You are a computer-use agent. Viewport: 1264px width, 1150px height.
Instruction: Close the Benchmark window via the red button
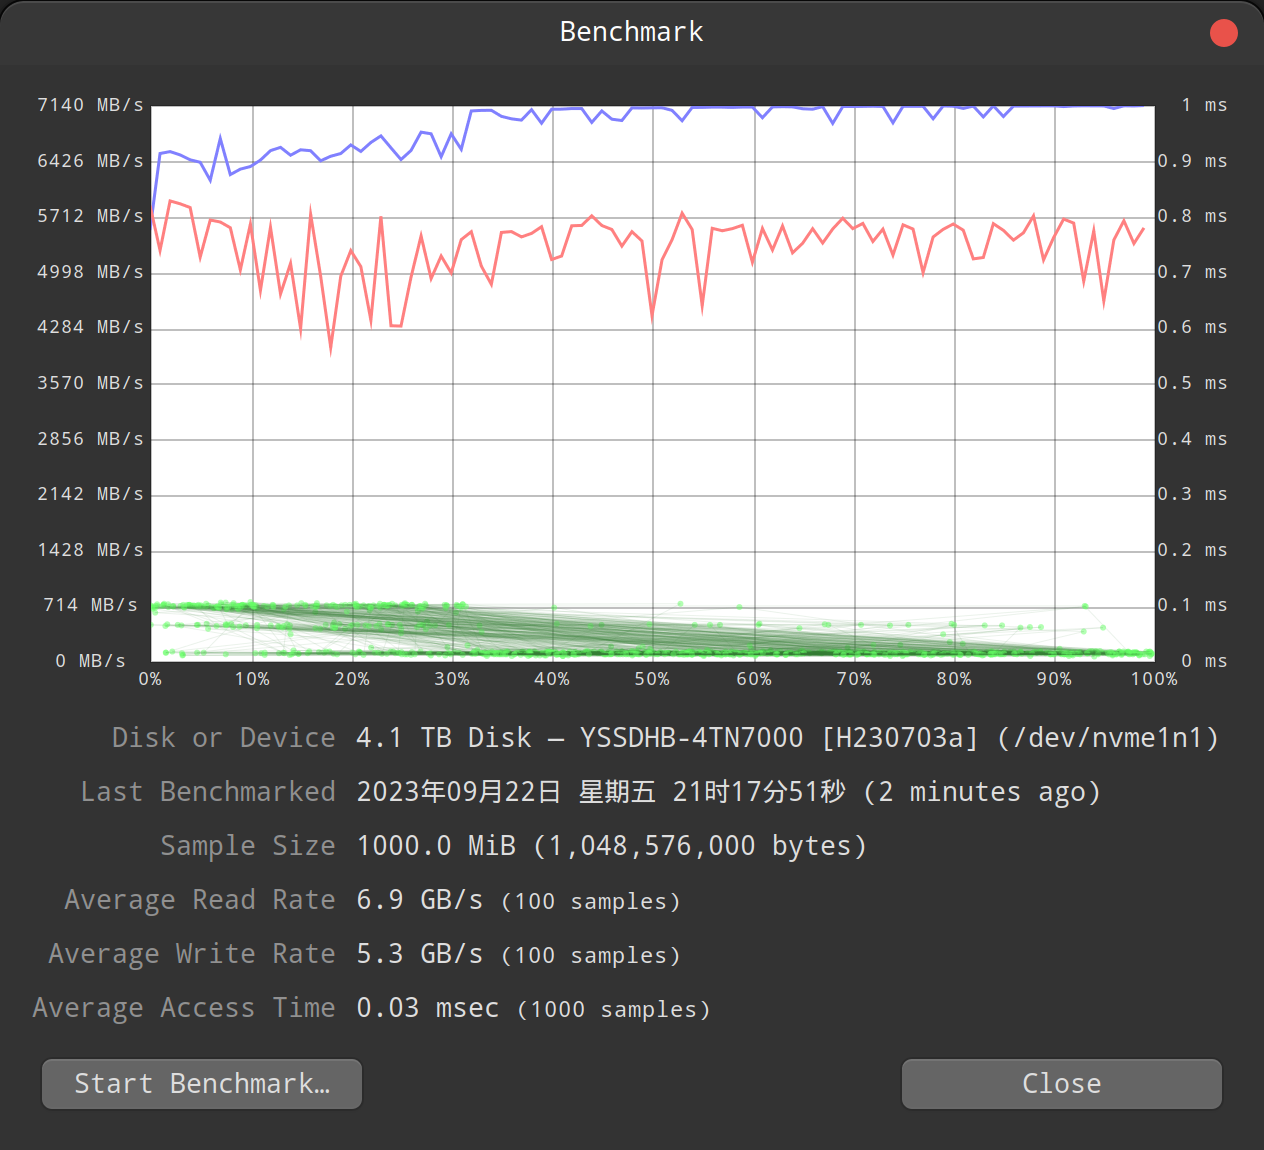1224,33
